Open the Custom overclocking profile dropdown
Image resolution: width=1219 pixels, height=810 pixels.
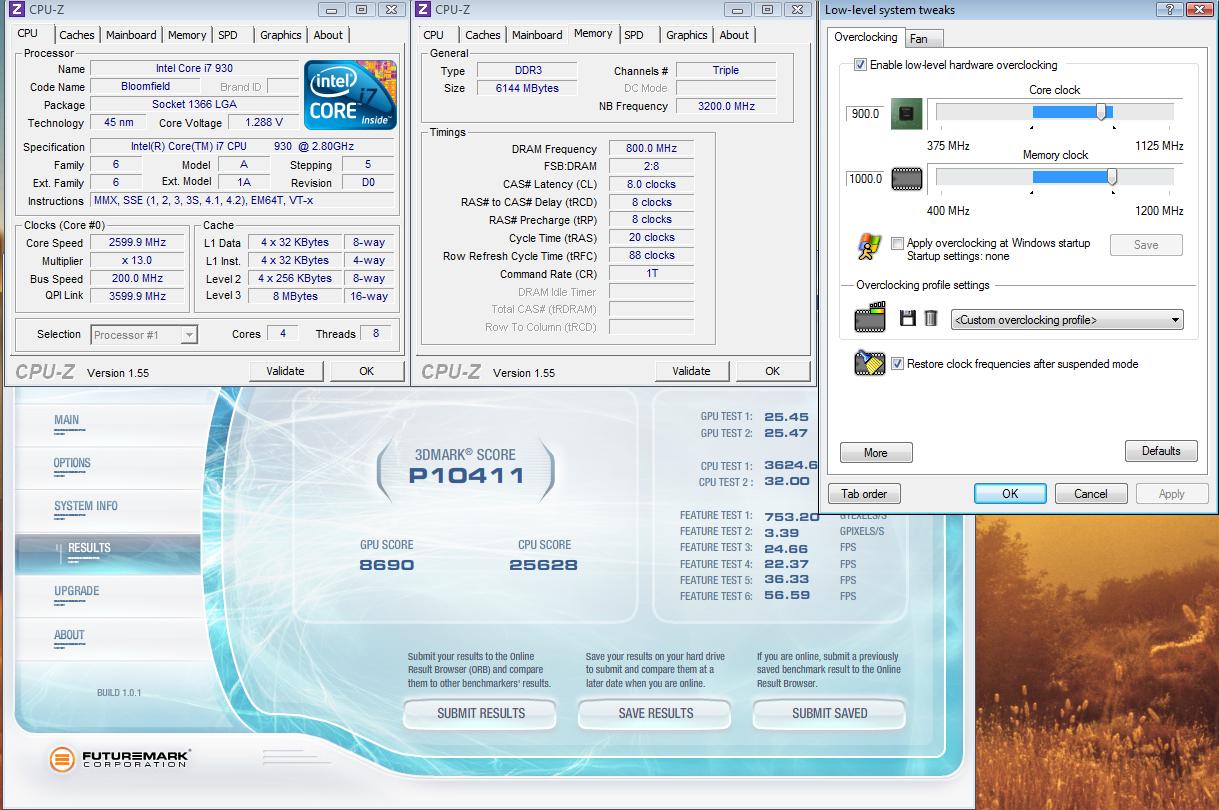pyautogui.click(x=1067, y=320)
